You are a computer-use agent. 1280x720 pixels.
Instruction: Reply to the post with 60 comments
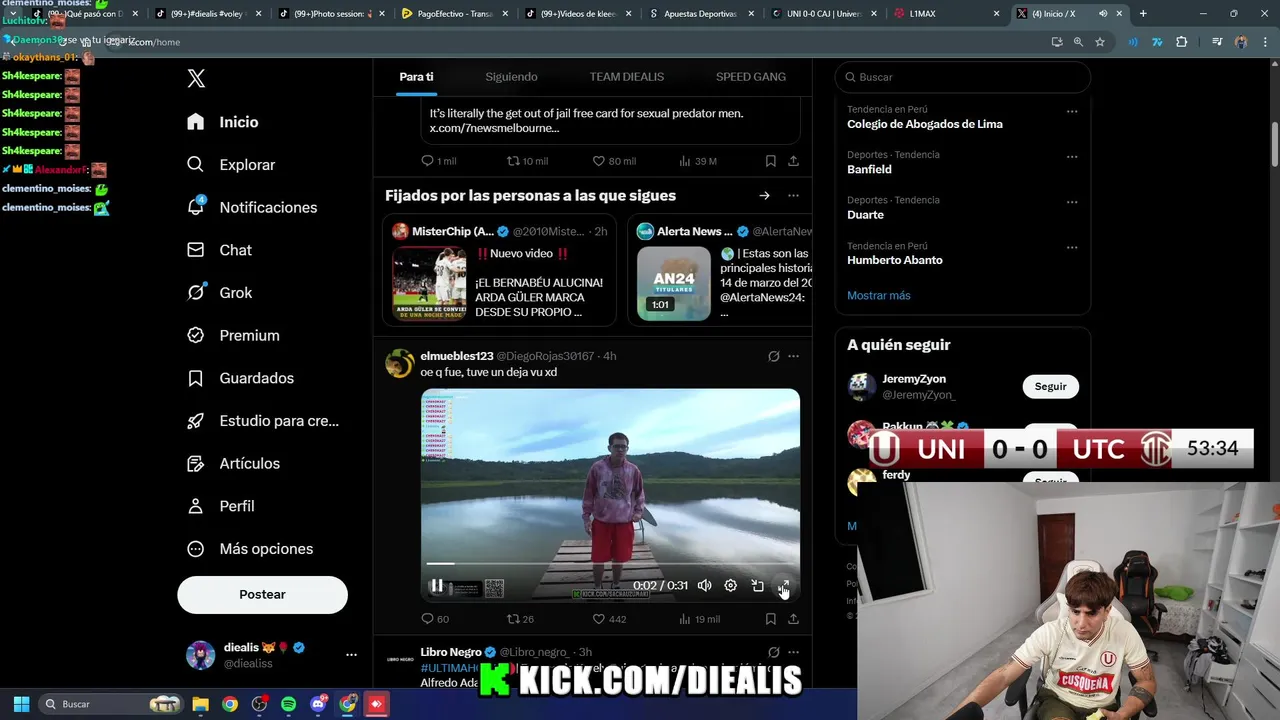coord(435,619)
